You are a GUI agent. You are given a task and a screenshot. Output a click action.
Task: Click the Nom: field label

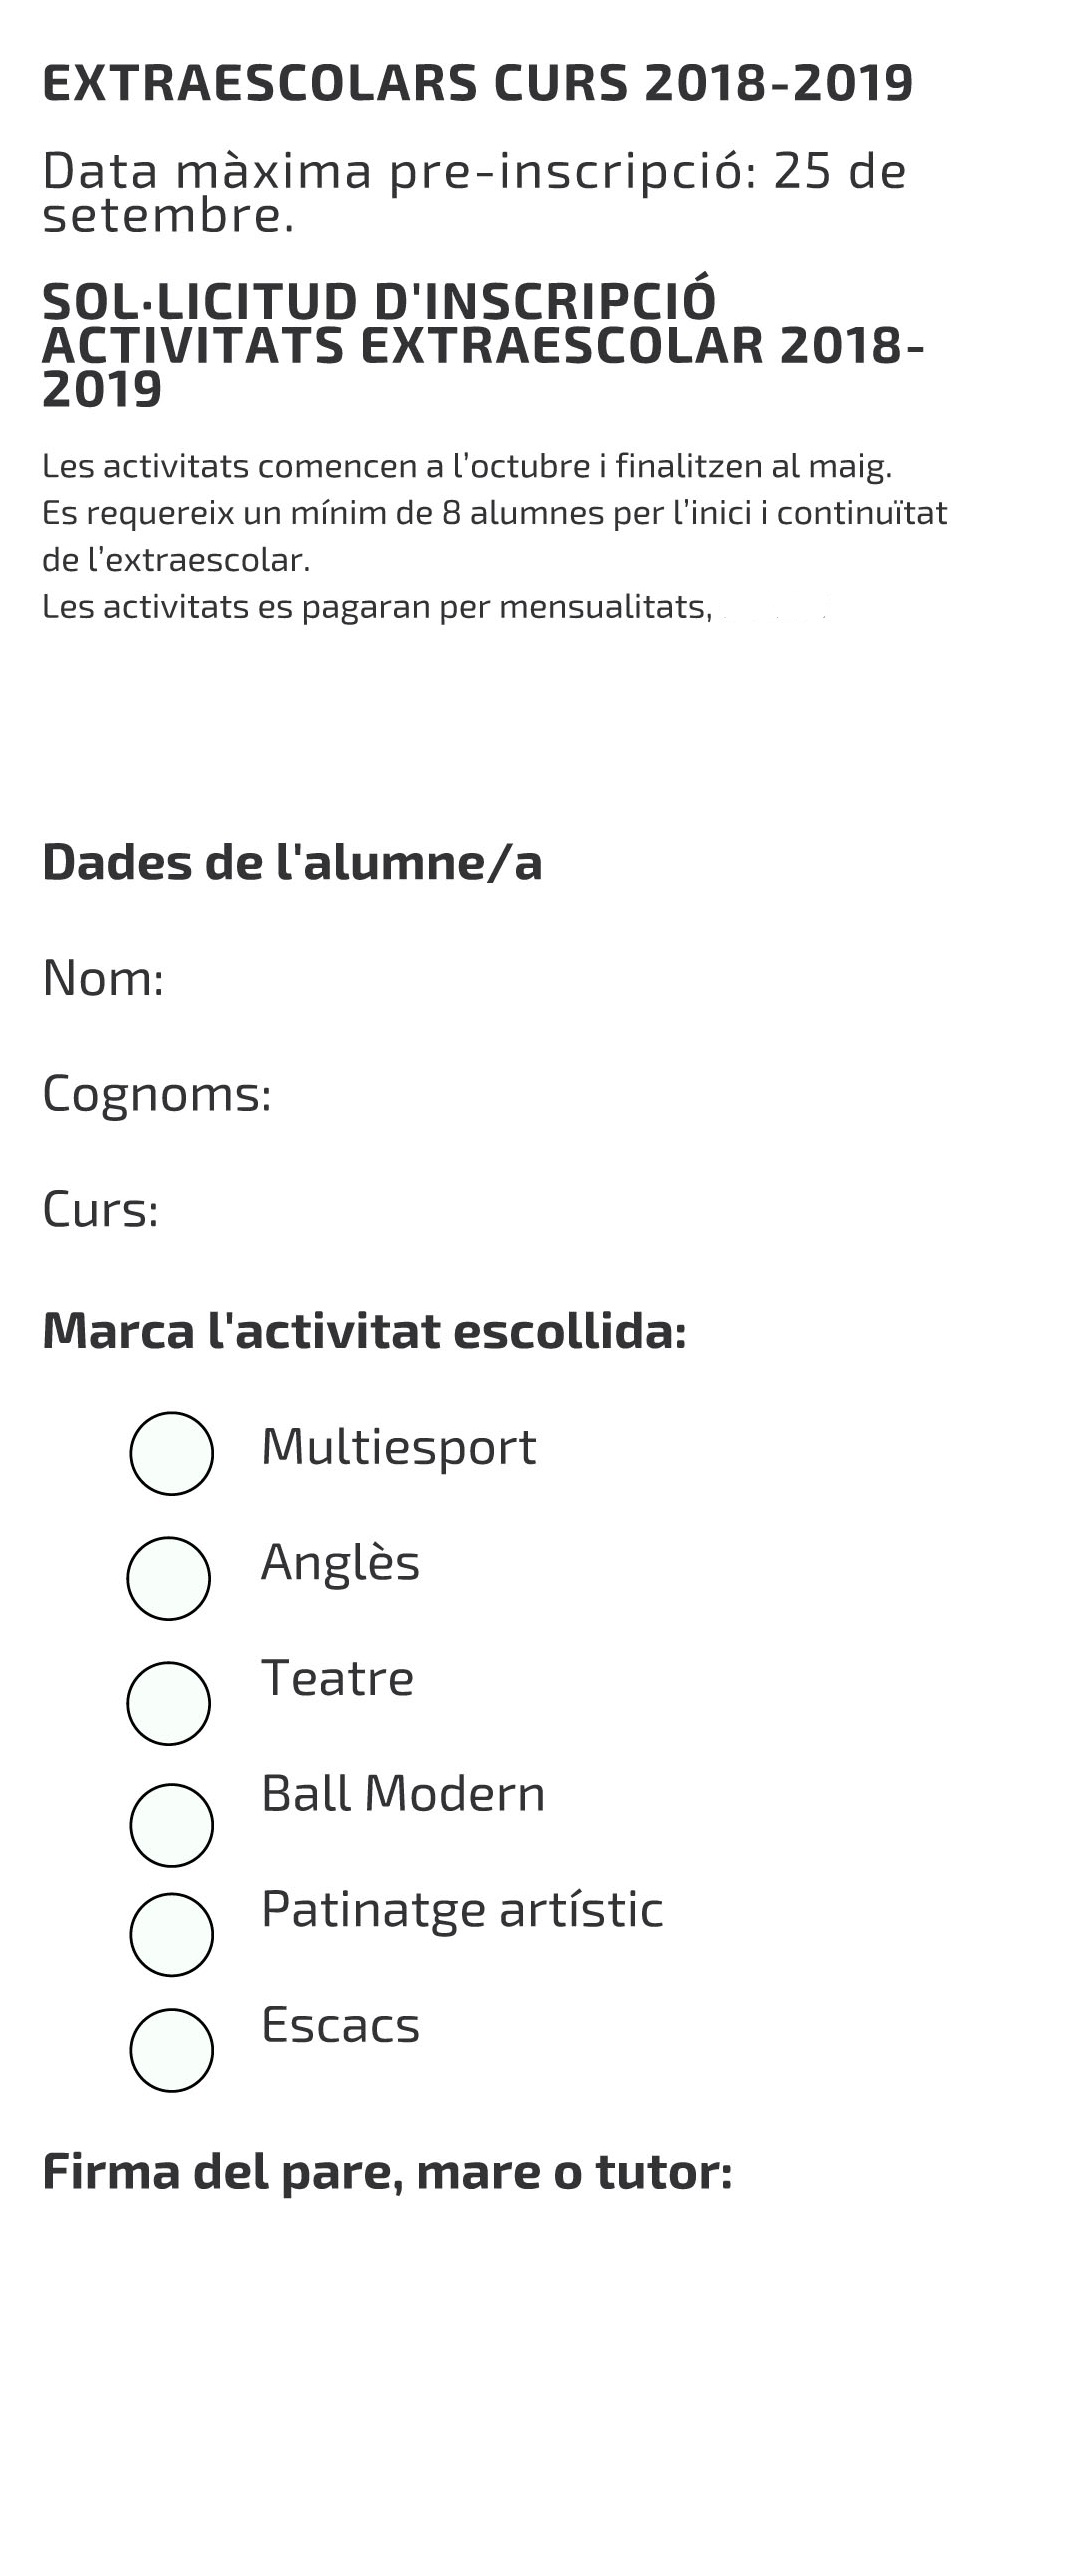(103, 978)
